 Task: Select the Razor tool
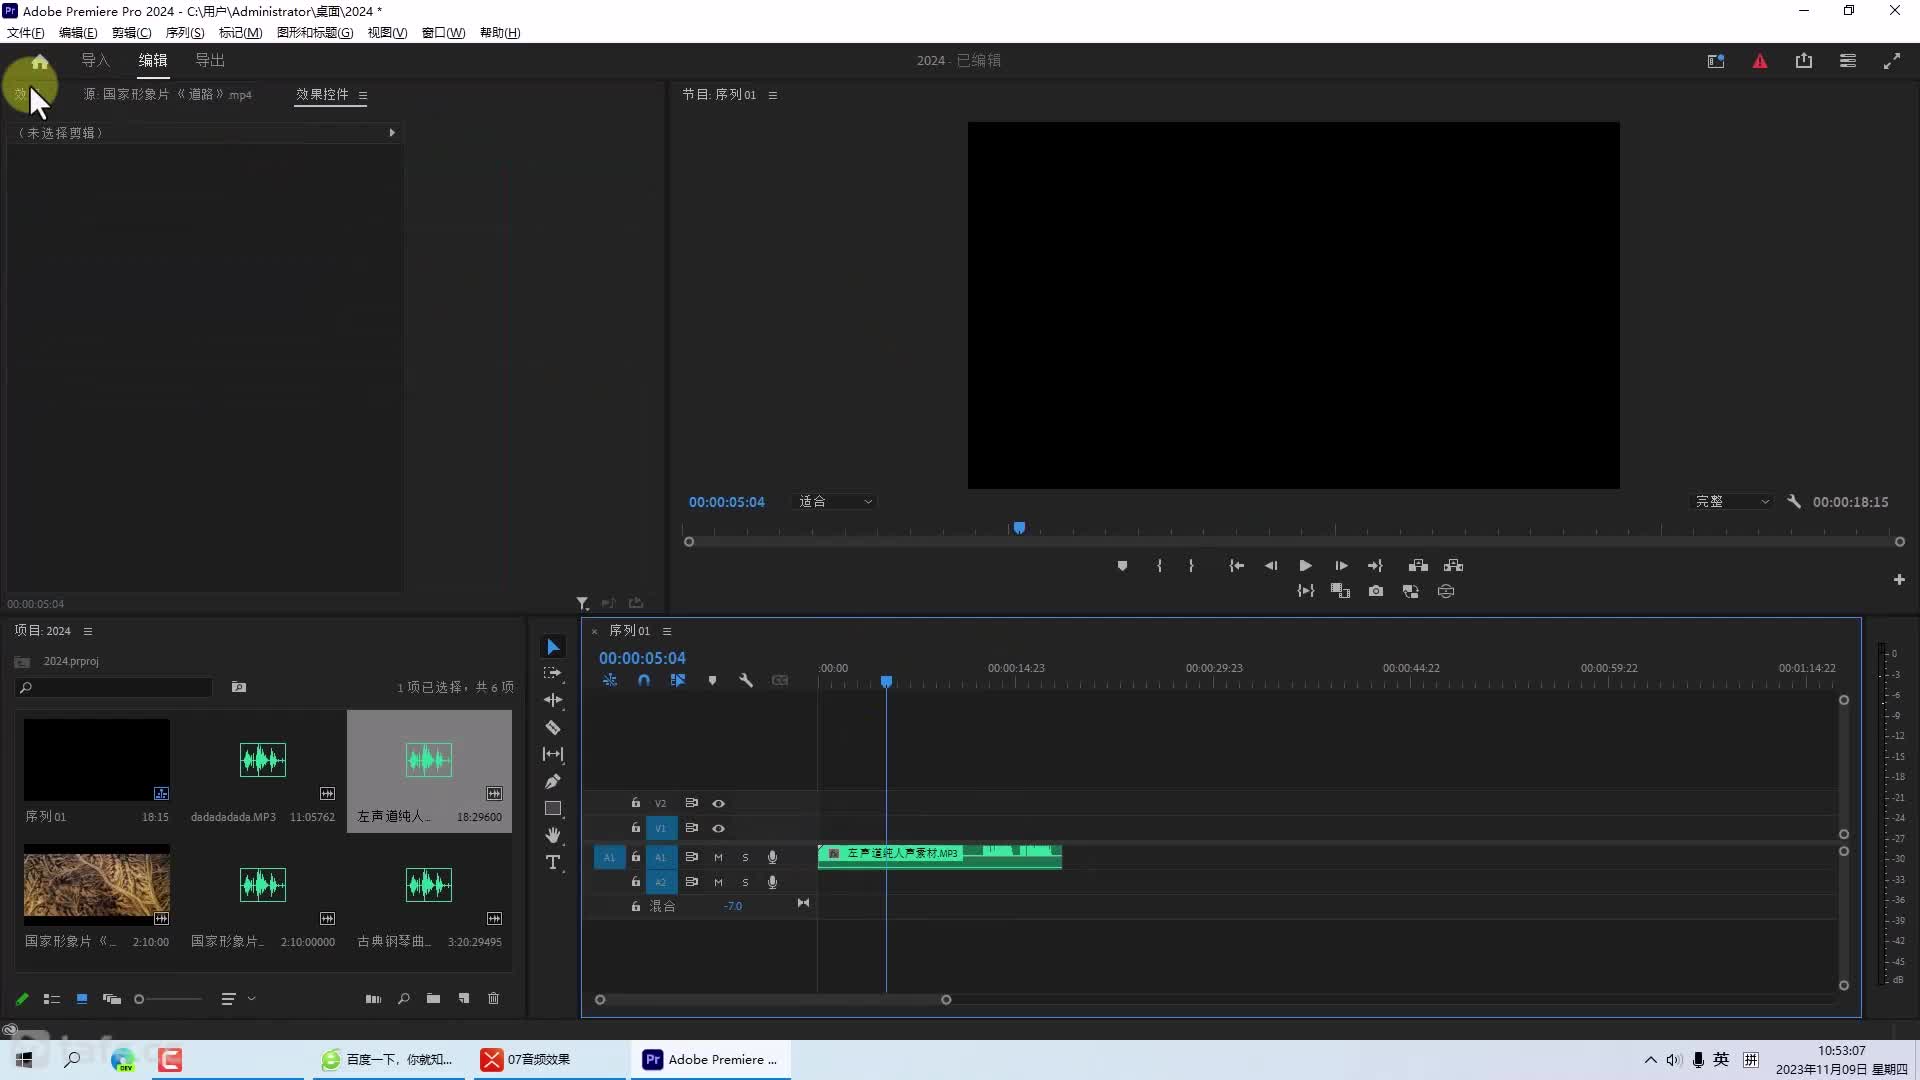553,727
